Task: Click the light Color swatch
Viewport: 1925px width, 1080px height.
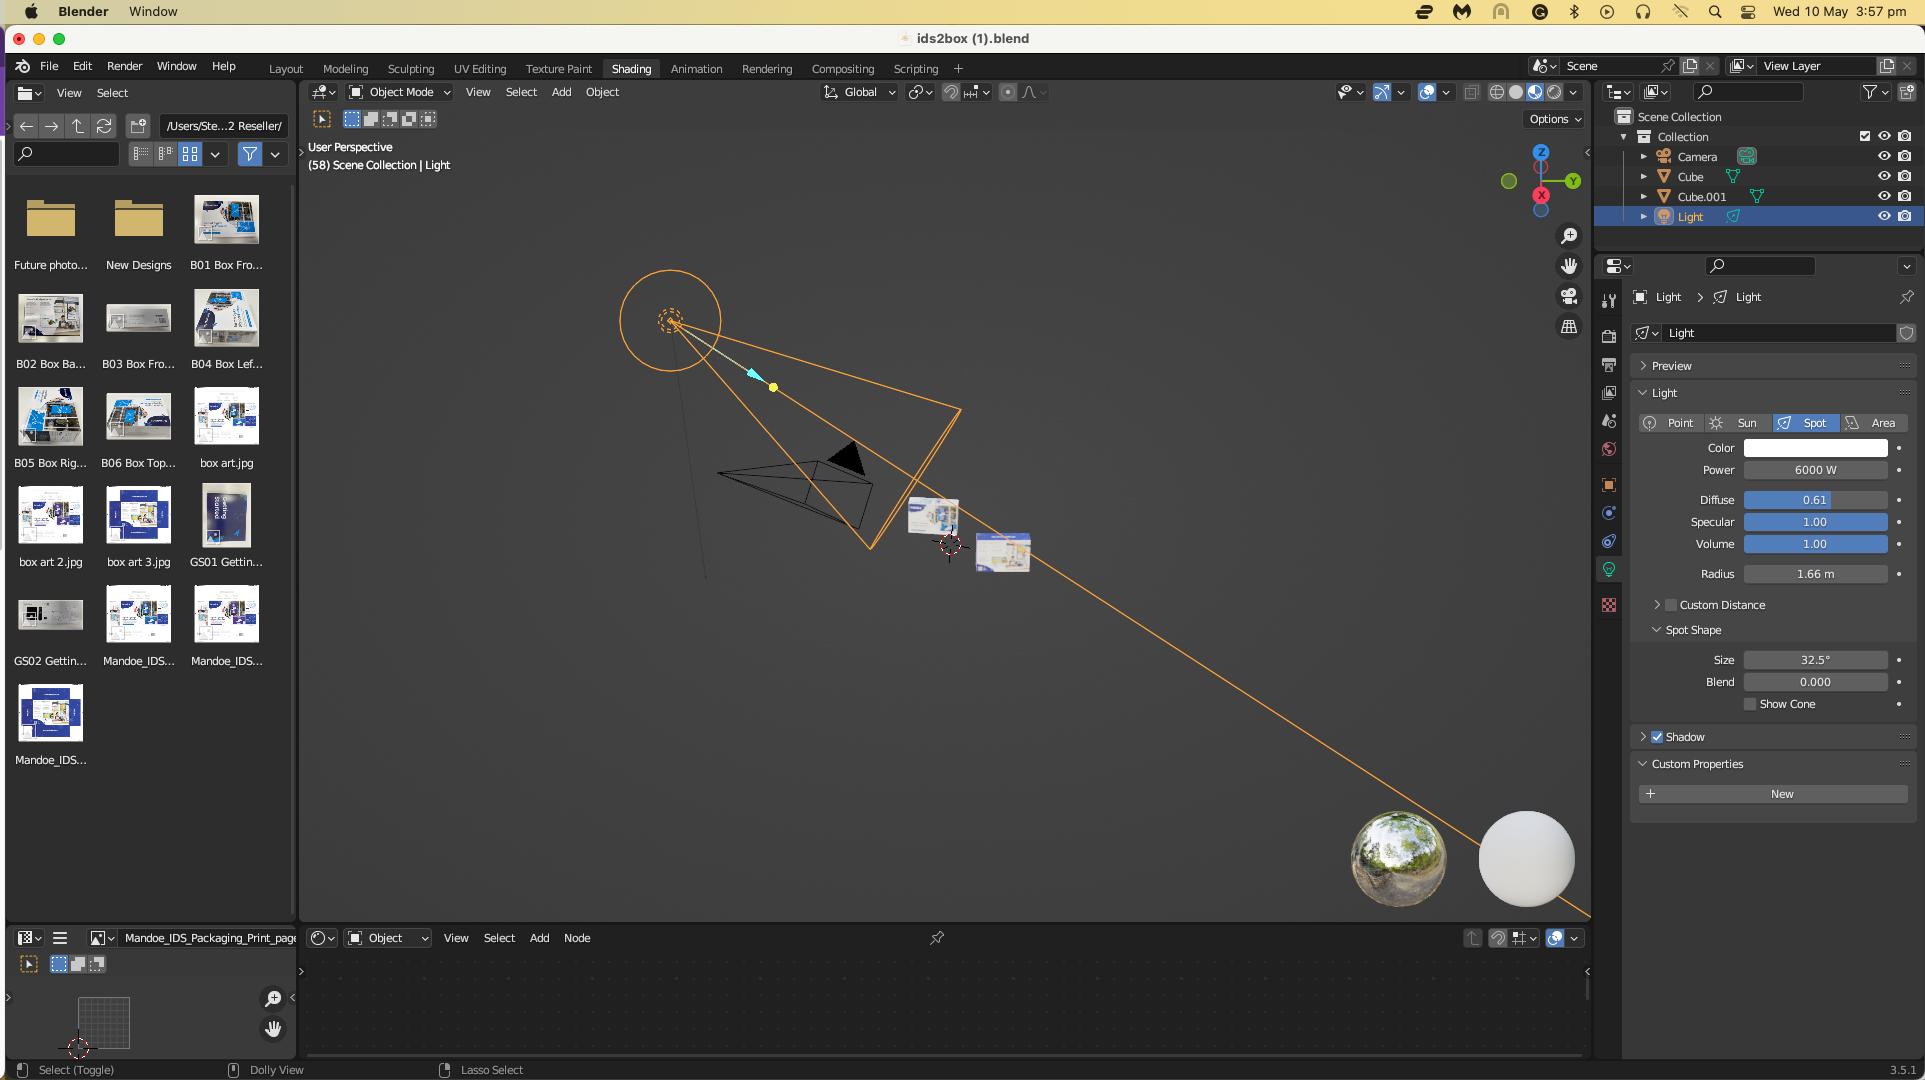Action: click(x=1815, y=448)
